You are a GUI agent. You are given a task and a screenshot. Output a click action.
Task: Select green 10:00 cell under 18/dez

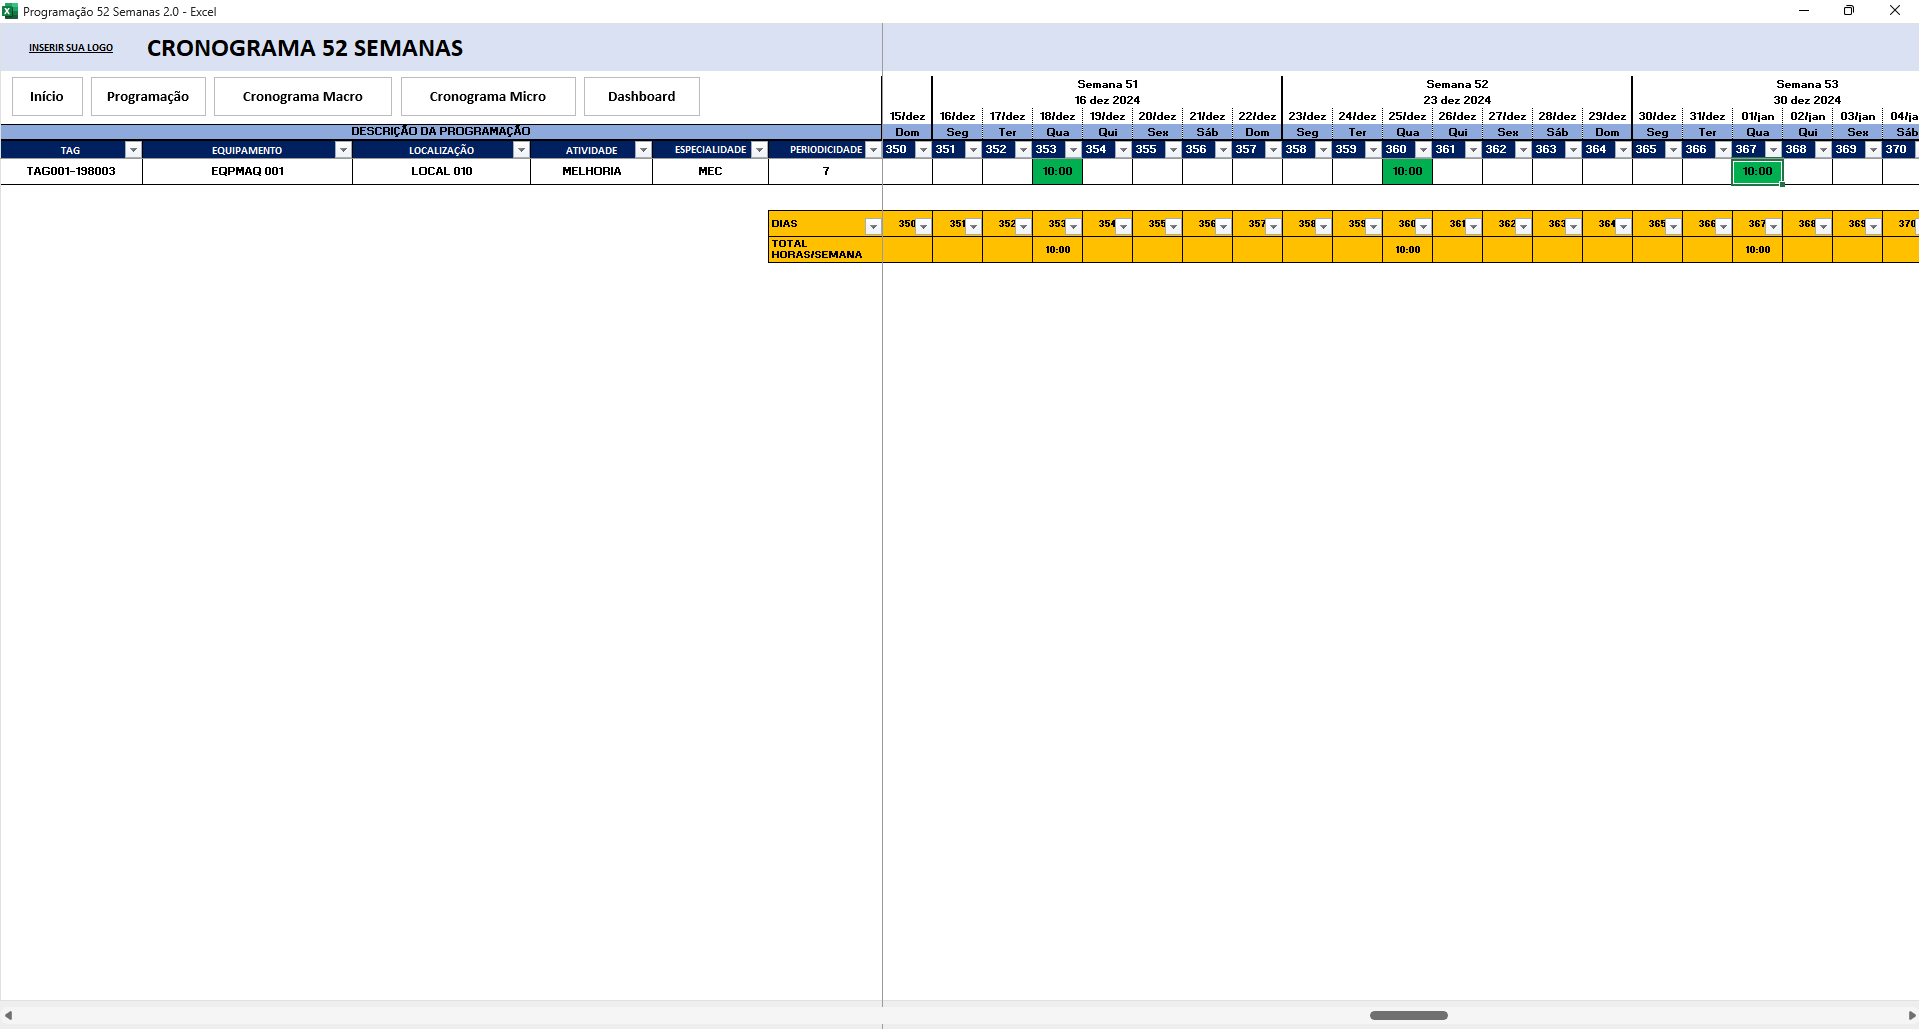pos(1057,172)
